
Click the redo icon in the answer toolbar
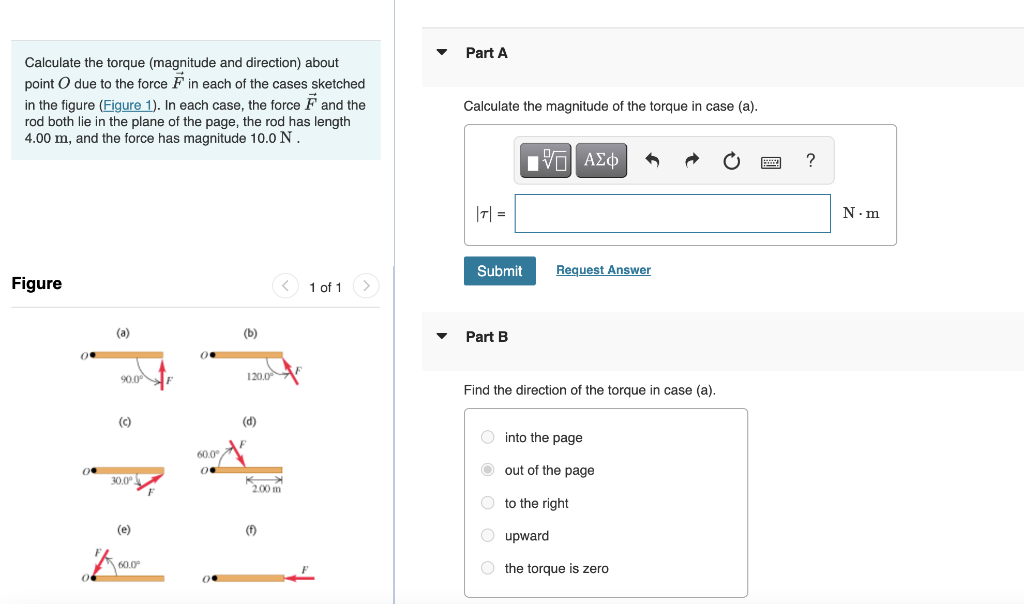691,160
